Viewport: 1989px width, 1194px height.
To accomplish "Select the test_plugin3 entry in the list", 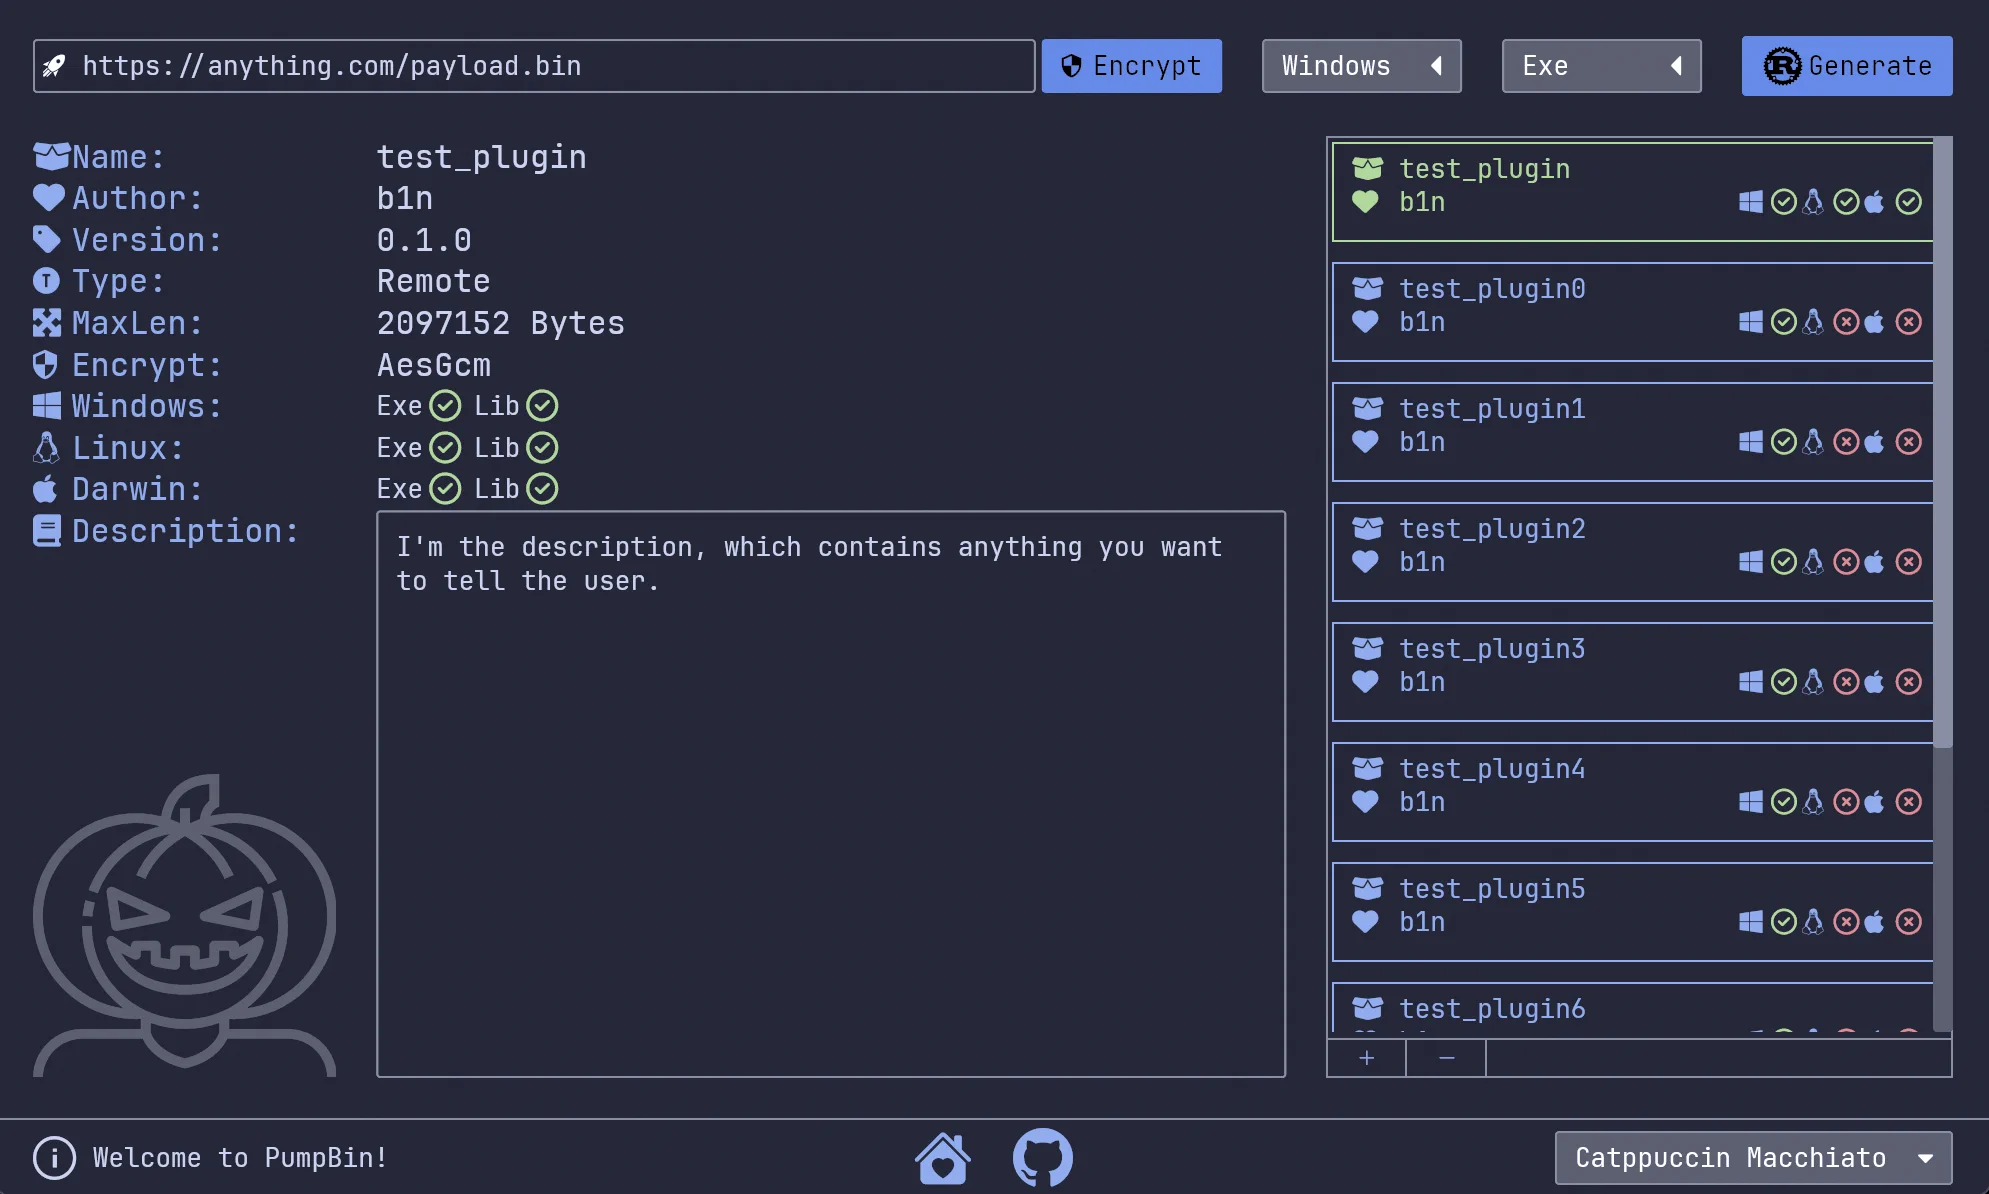I will tap(1633, 672).
